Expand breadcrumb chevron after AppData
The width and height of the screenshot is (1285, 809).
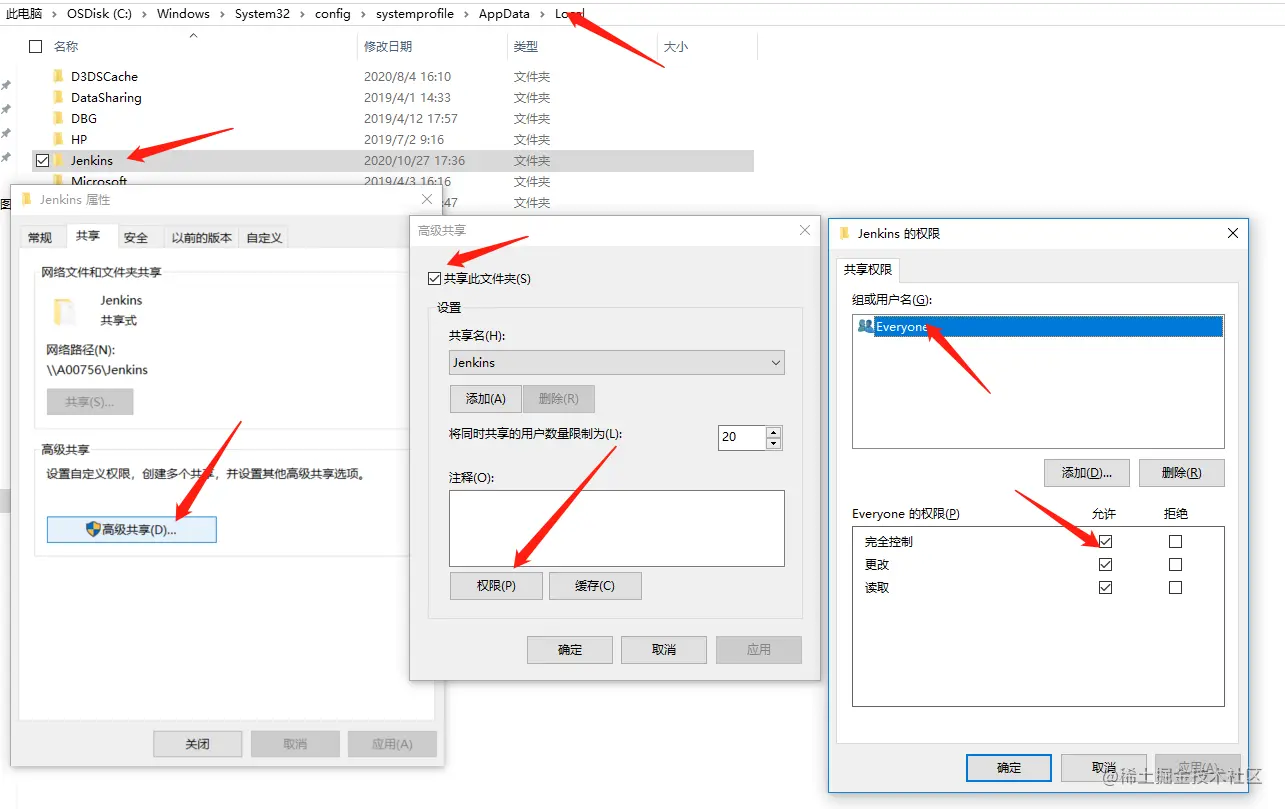(543, 14)
